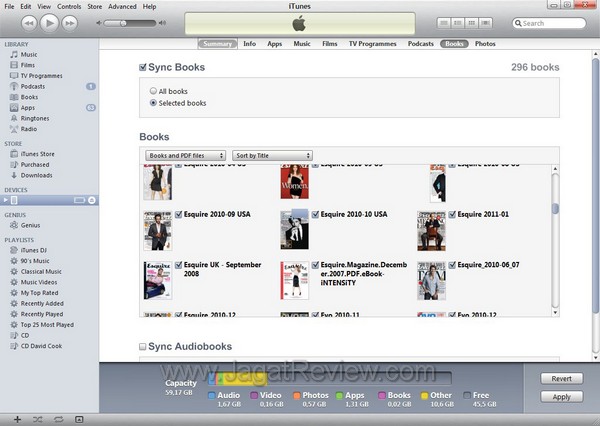
Task: Open the 90's Music smart playlist
Action: click(x=35, y=261)
